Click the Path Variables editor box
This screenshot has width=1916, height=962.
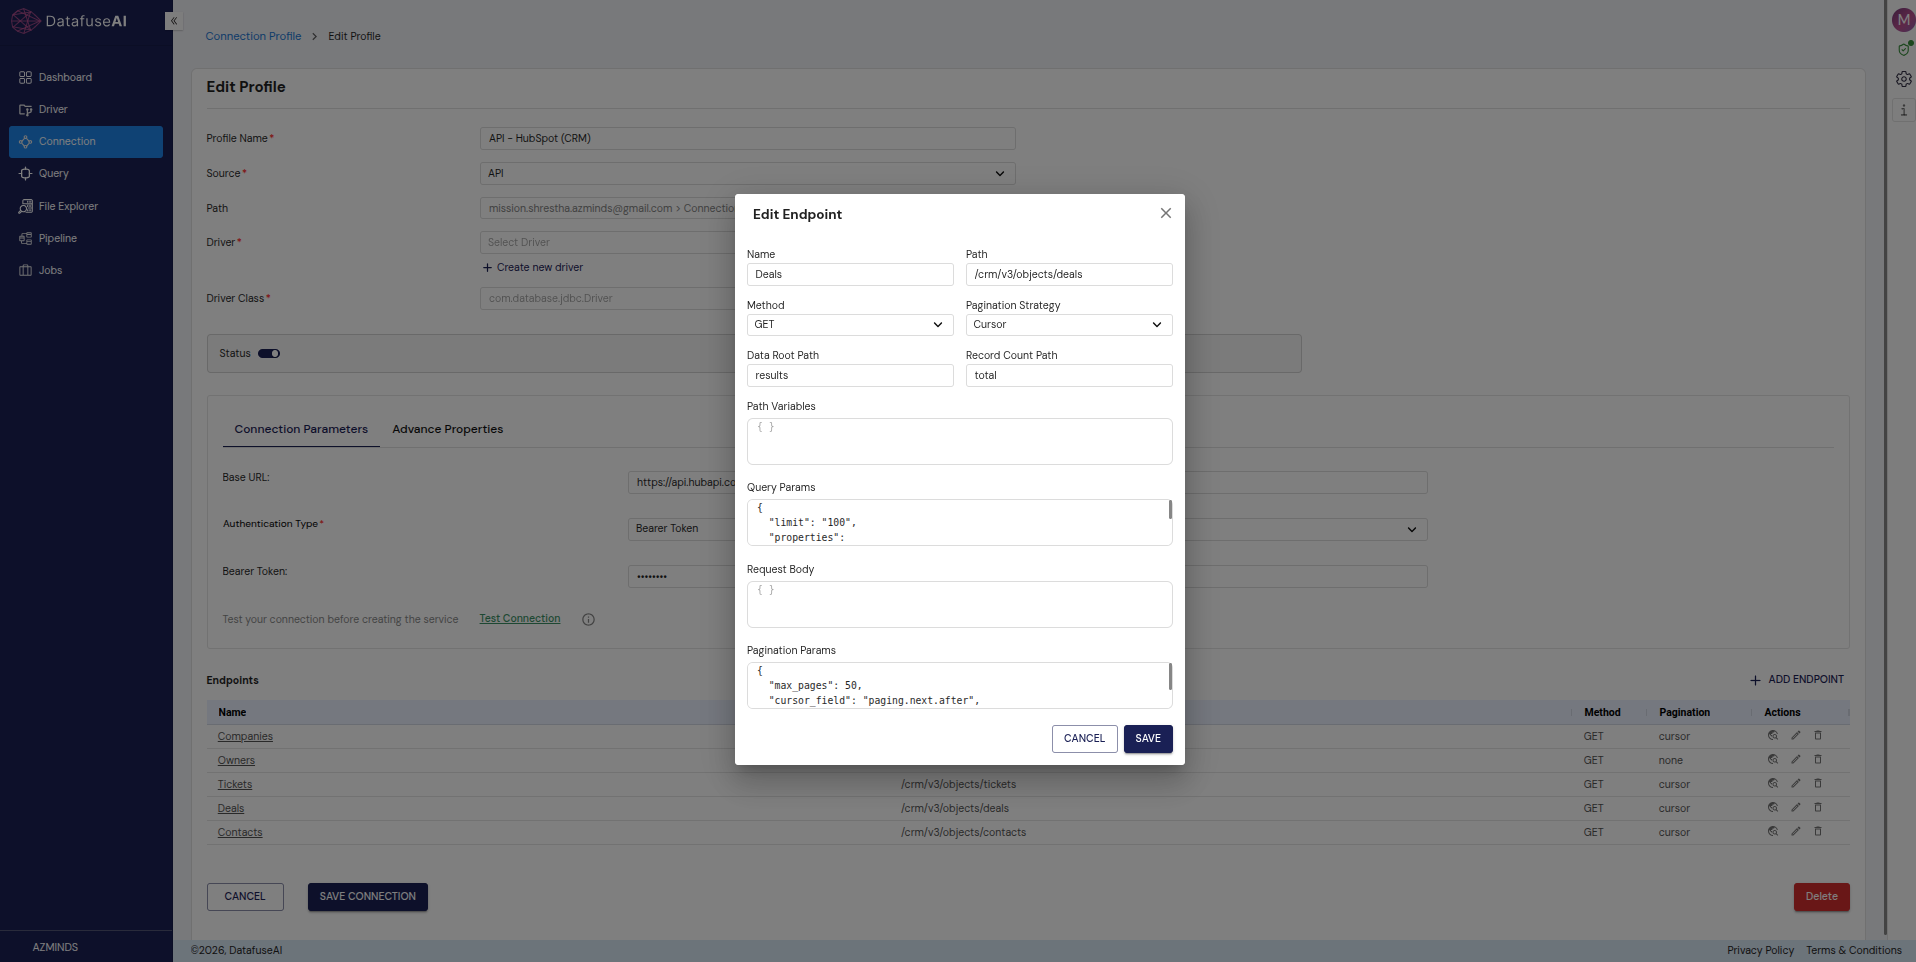959,441
